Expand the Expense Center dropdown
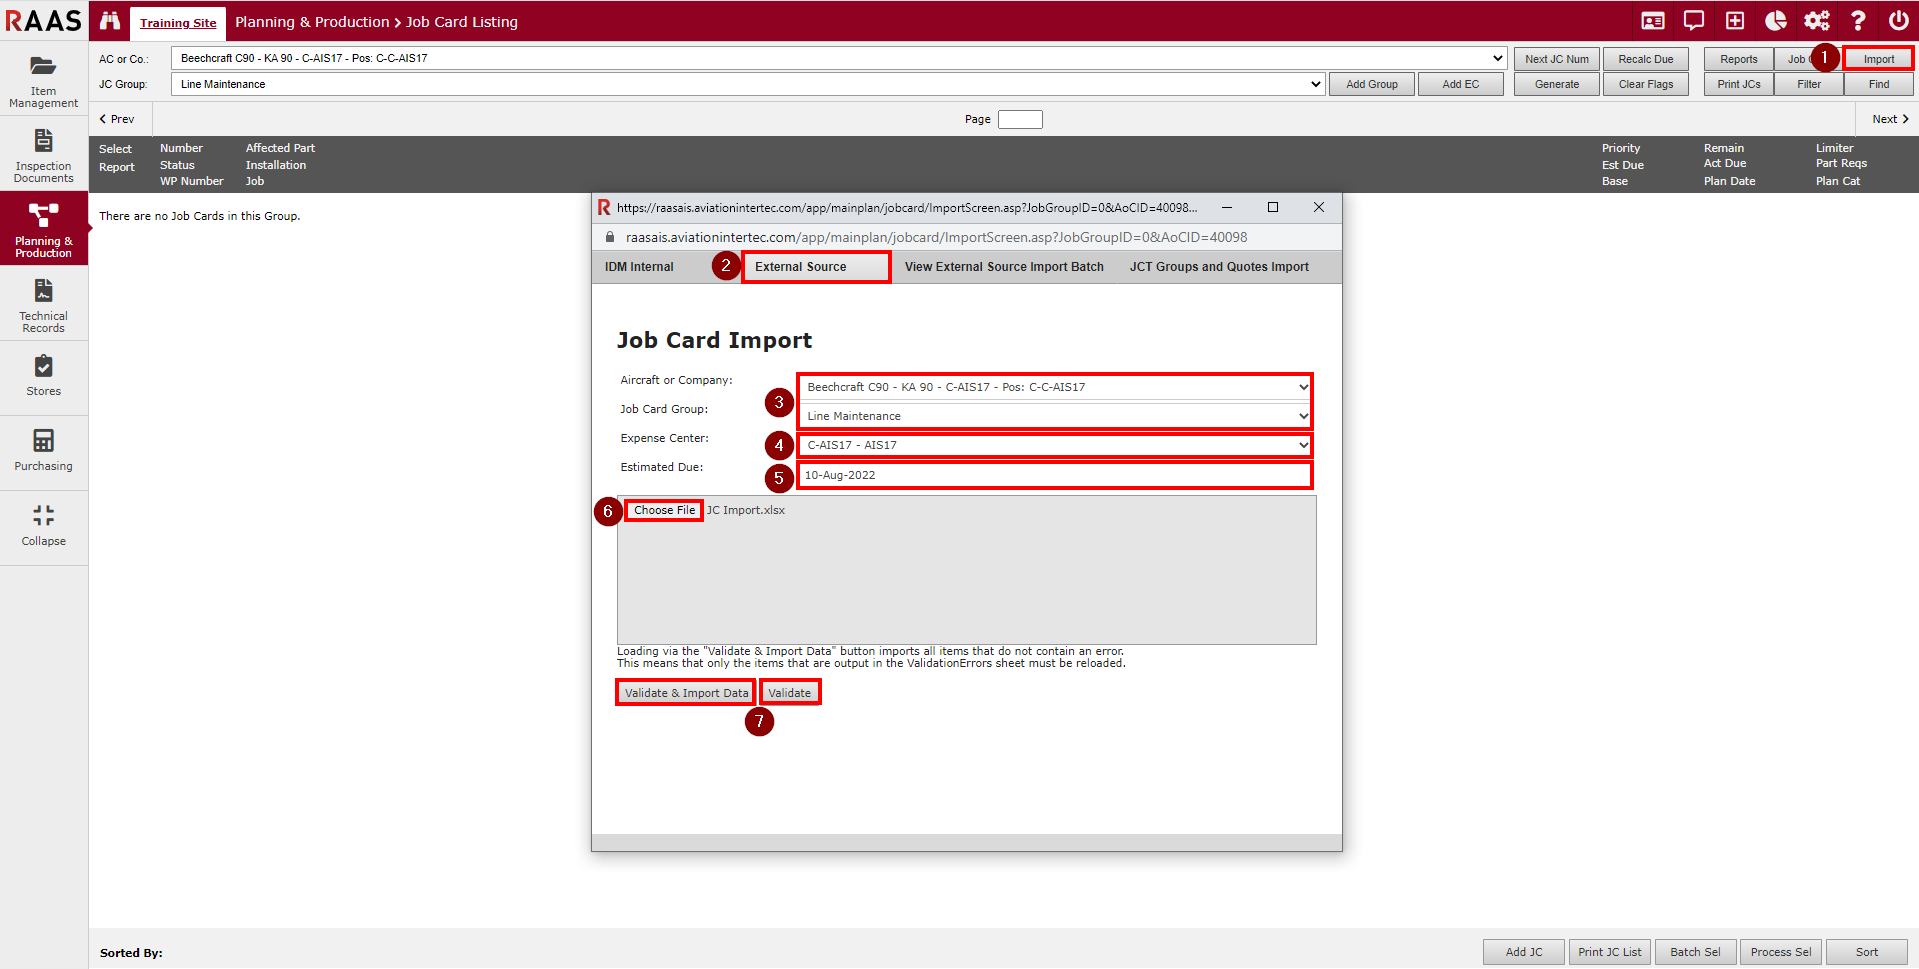Screen dimensions: 1919x969 tap(1054, 445)
